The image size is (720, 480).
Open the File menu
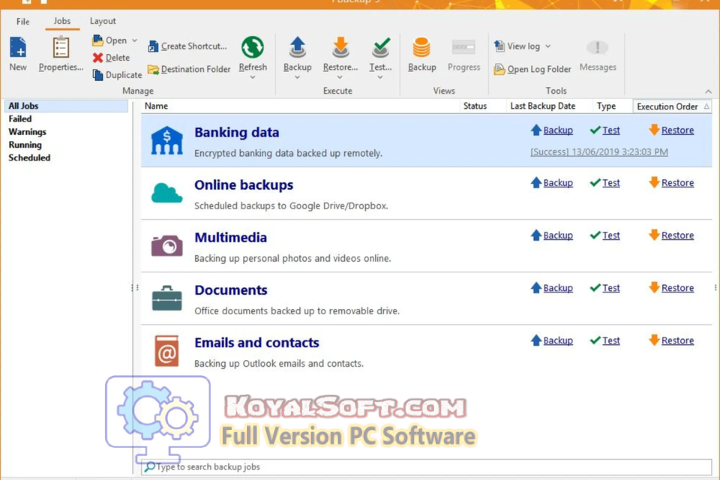[x=23, y=21]
